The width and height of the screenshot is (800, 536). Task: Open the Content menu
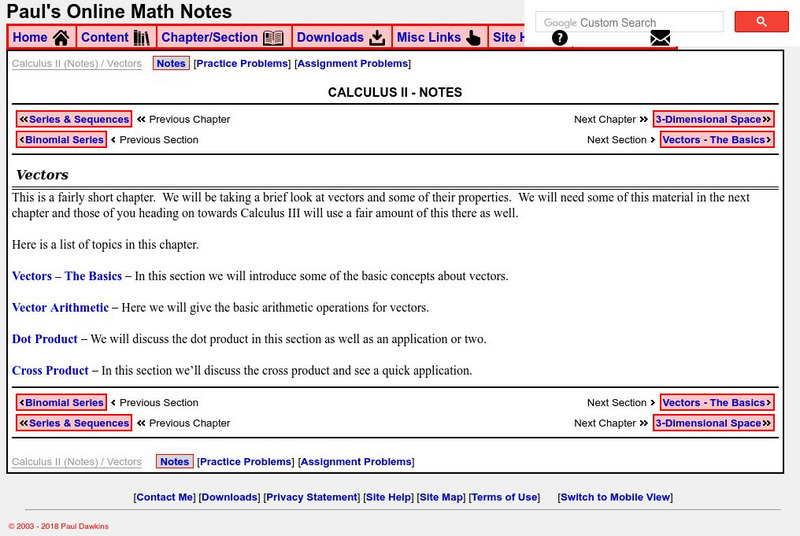tap(116, 37)
